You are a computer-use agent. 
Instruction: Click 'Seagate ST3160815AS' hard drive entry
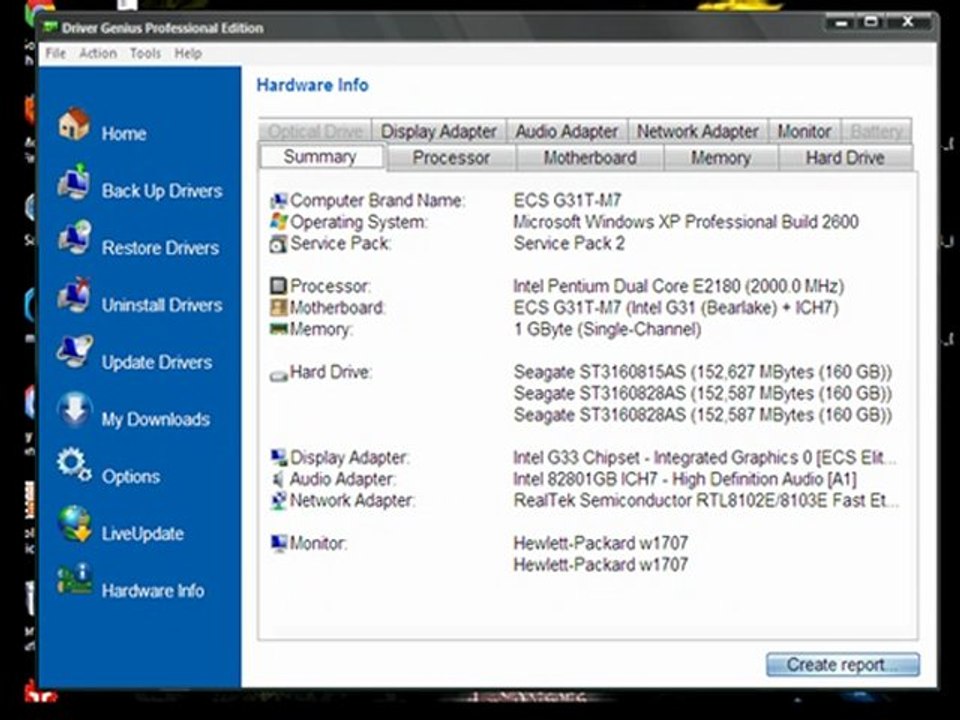(x=599, y=372)
